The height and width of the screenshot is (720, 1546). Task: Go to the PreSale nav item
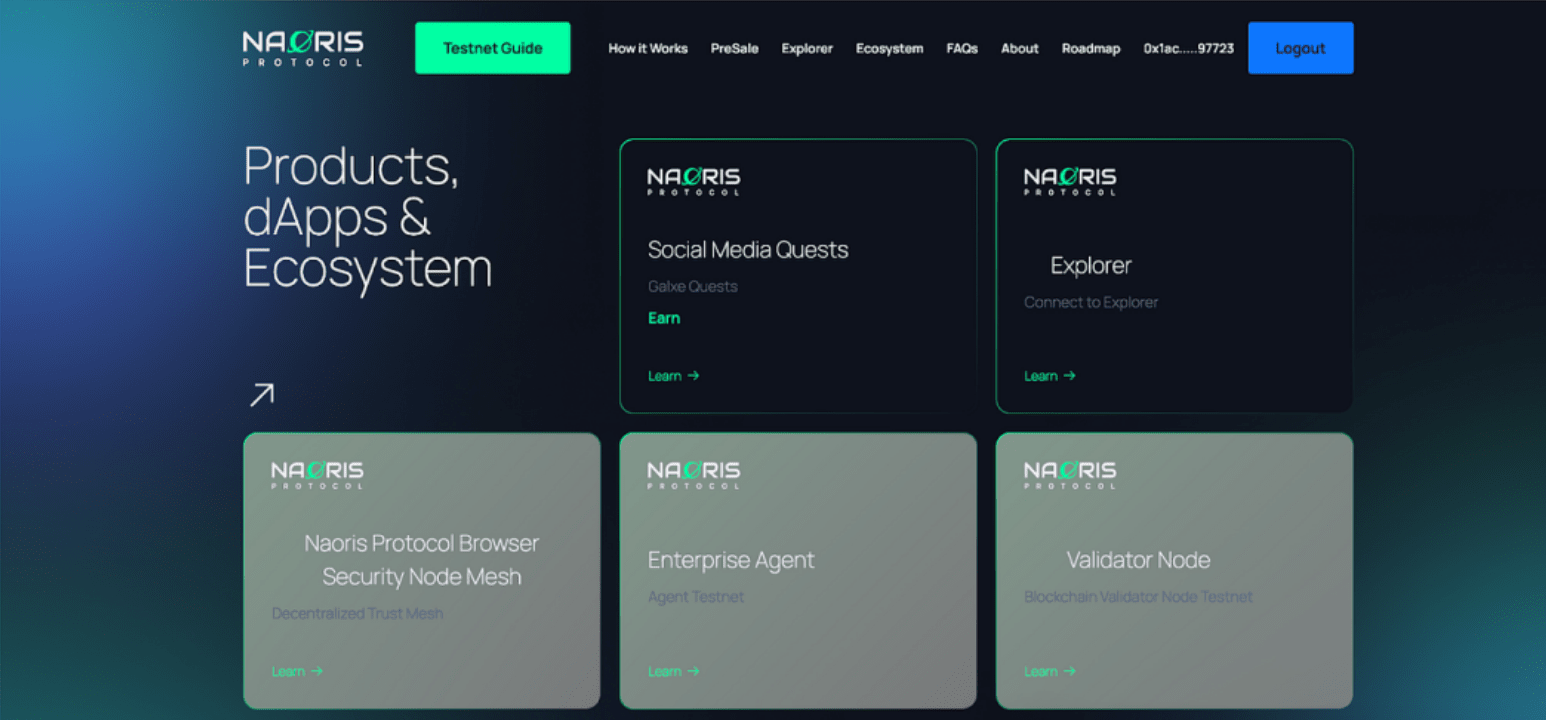(x=734, y=48)
